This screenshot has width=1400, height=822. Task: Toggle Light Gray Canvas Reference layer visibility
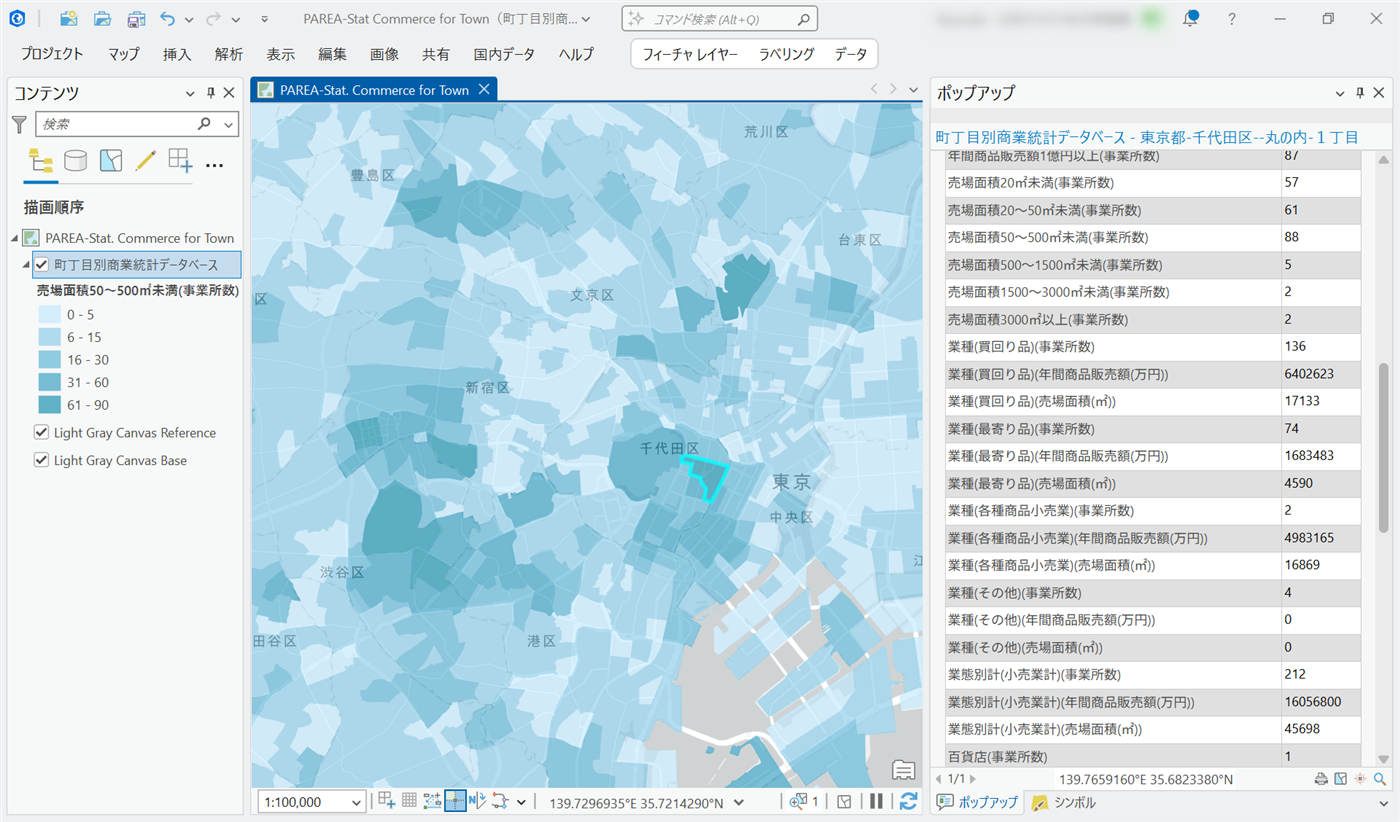click(42, 433)
